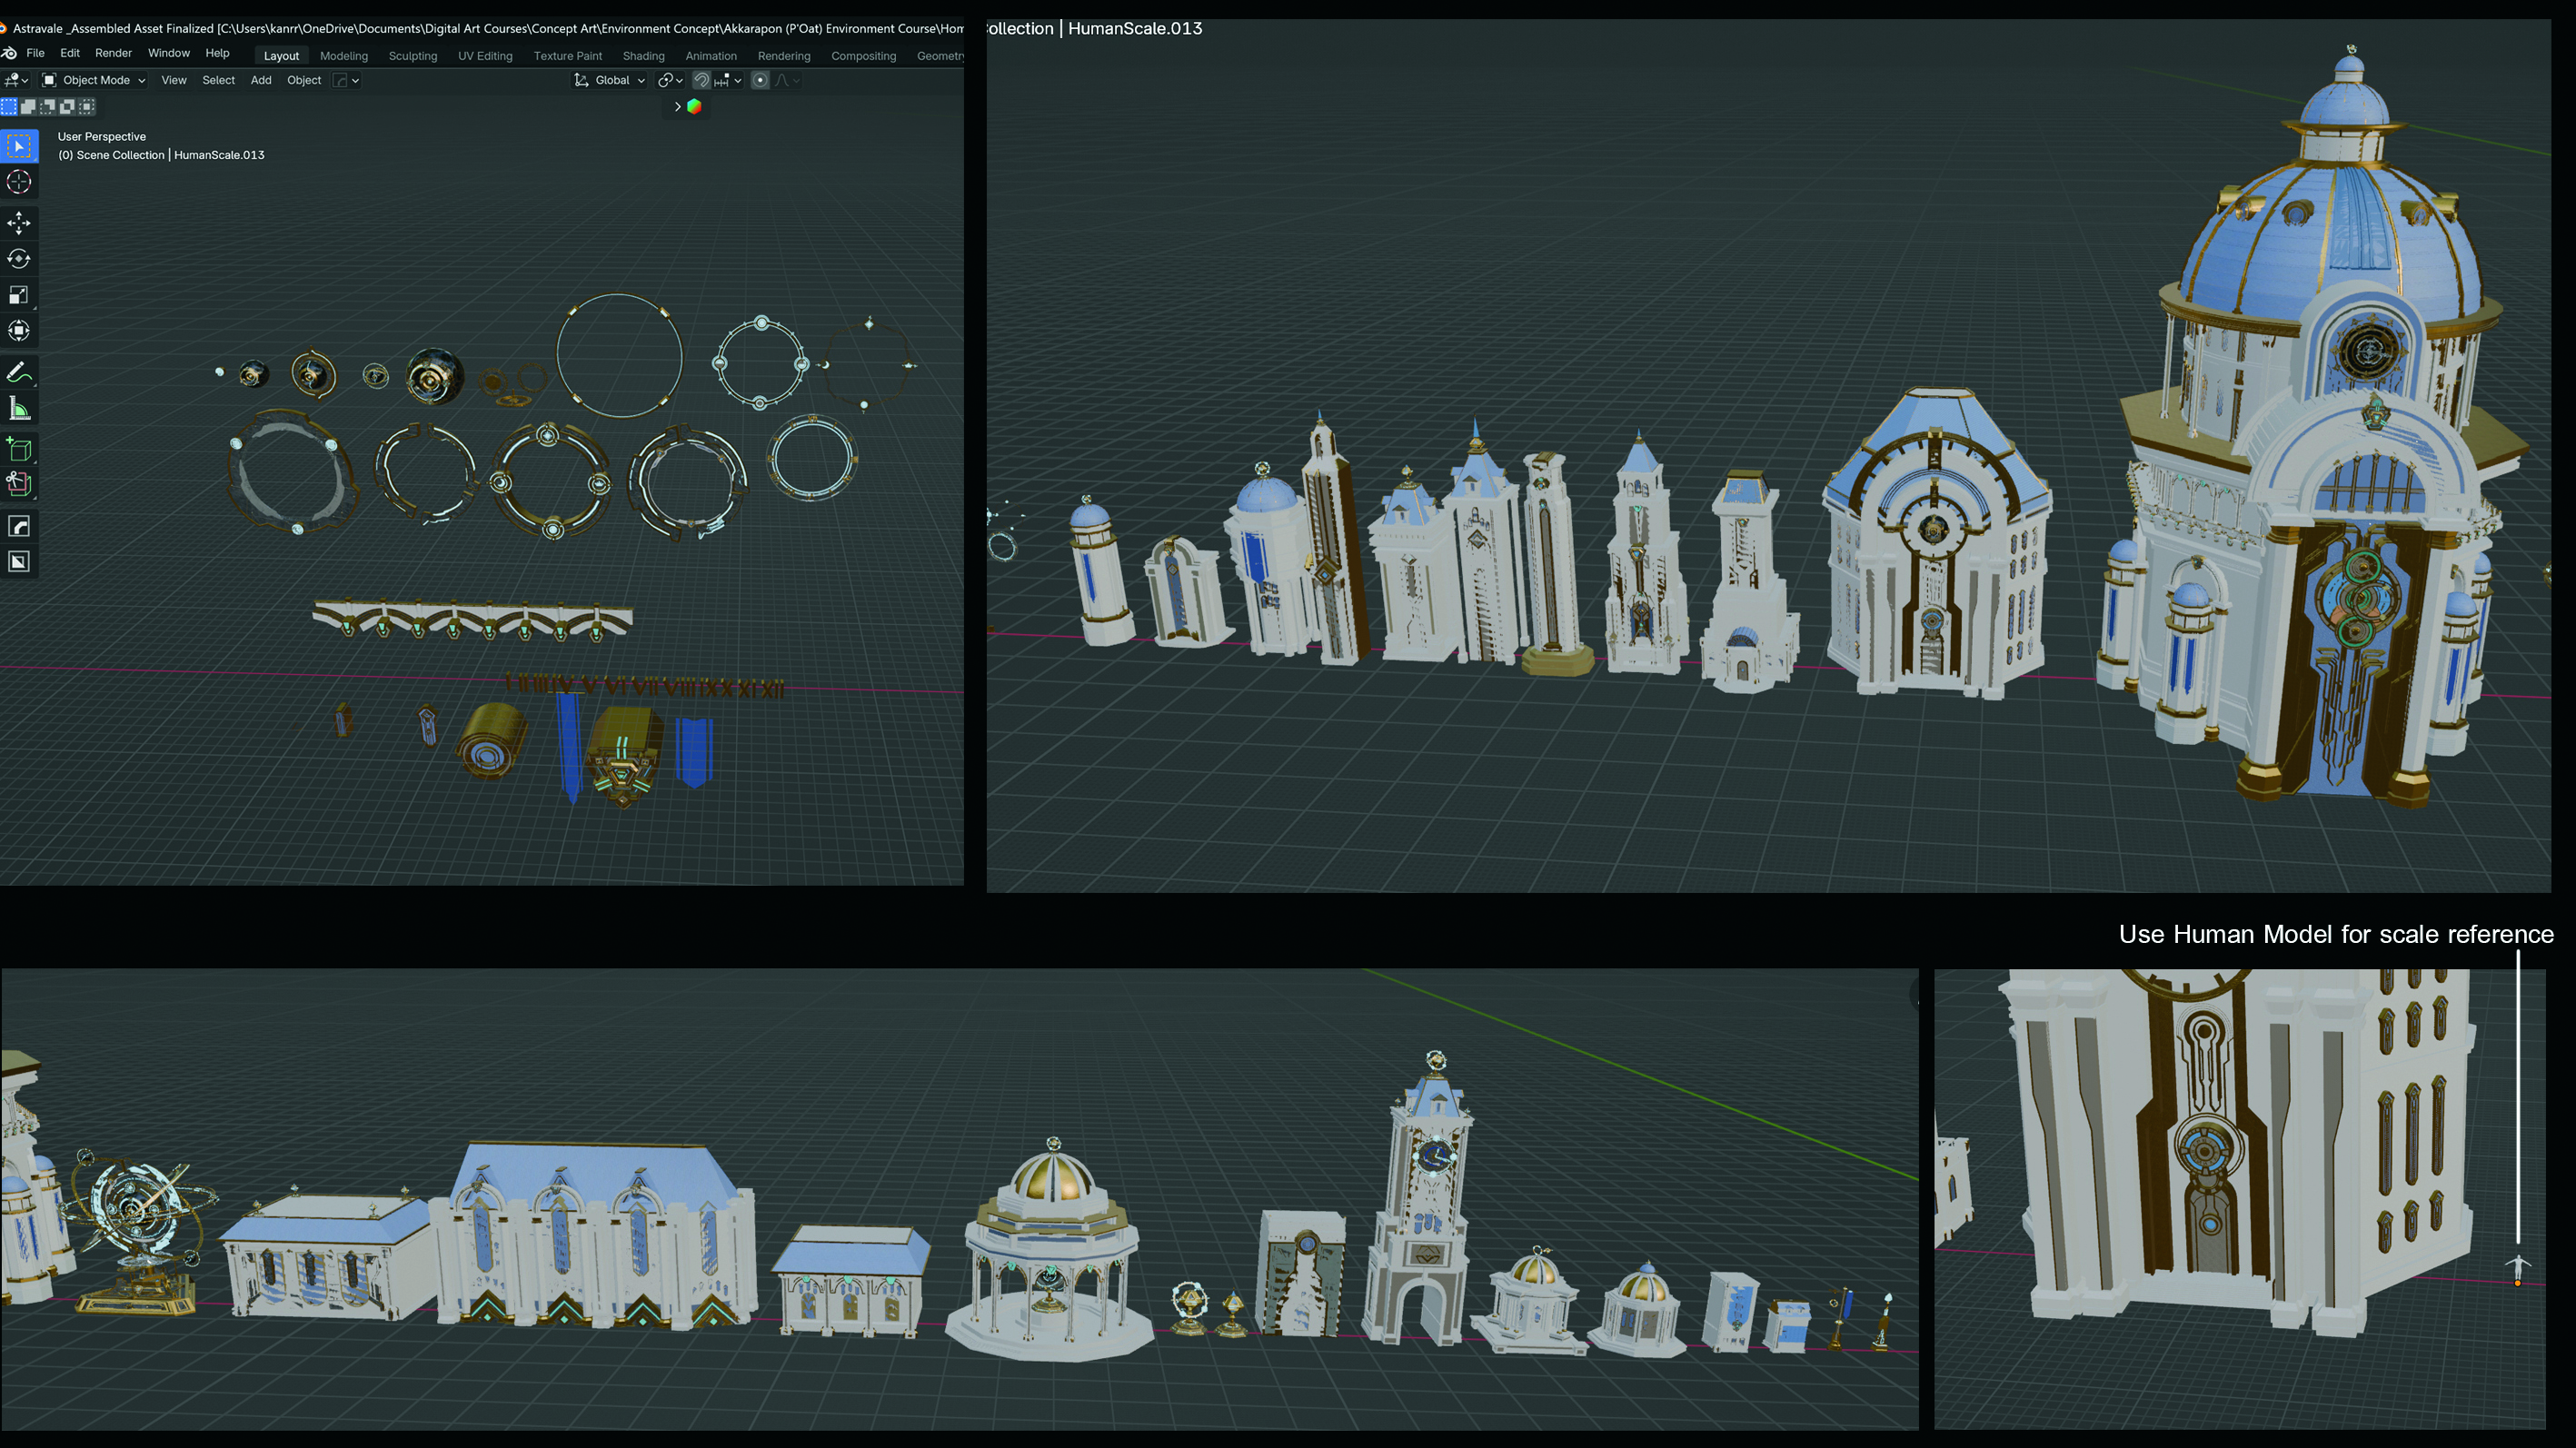Switch to the UV Editing workspace tab
The width and height of the screenshot is (2576, 1448).
click(x=485, y=56)
